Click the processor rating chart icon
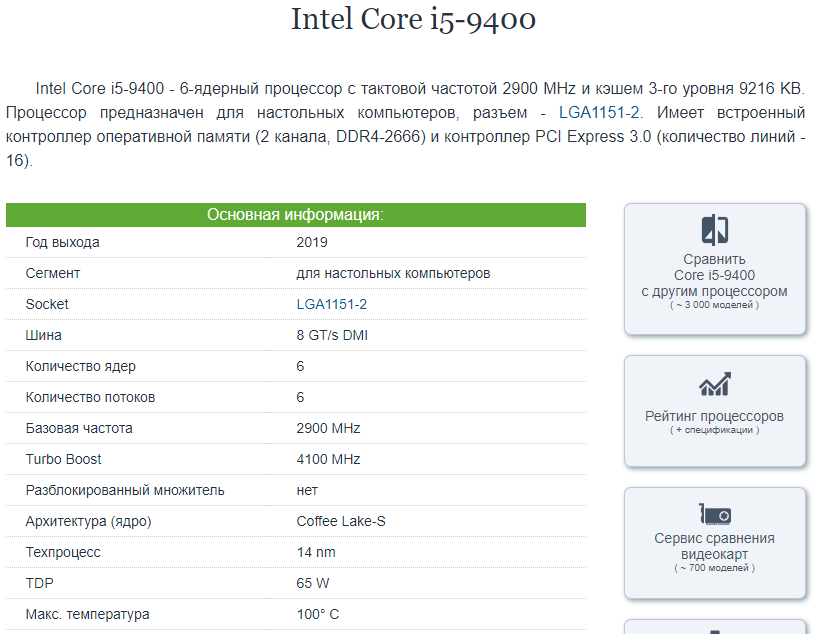Viewport: 834px width, 634px height. pos(714,385)
